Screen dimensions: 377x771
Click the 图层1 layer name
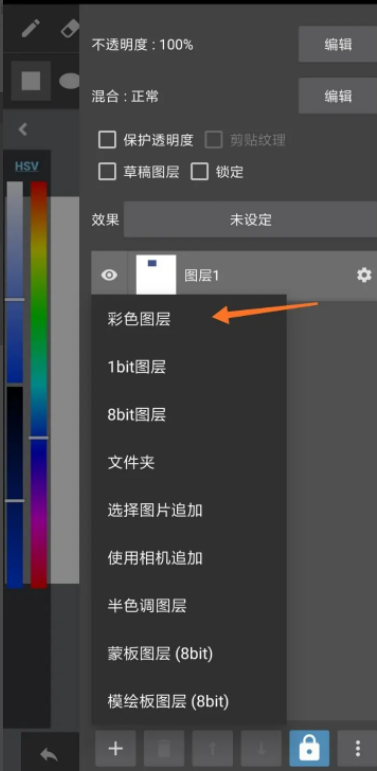coord(202,275)
